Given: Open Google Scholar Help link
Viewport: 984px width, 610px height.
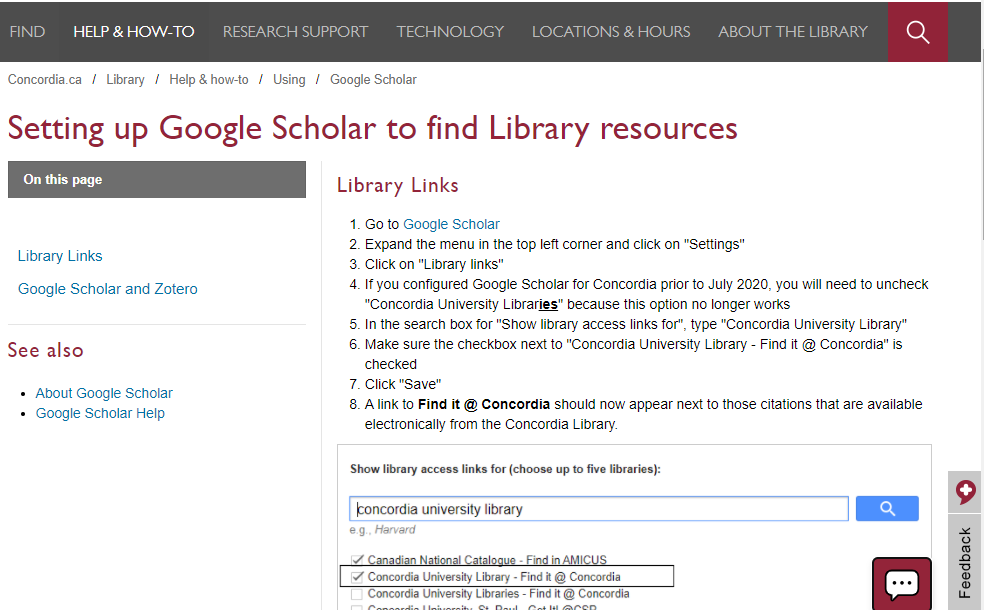Looking at the screenshot, I should pos(100,413).
